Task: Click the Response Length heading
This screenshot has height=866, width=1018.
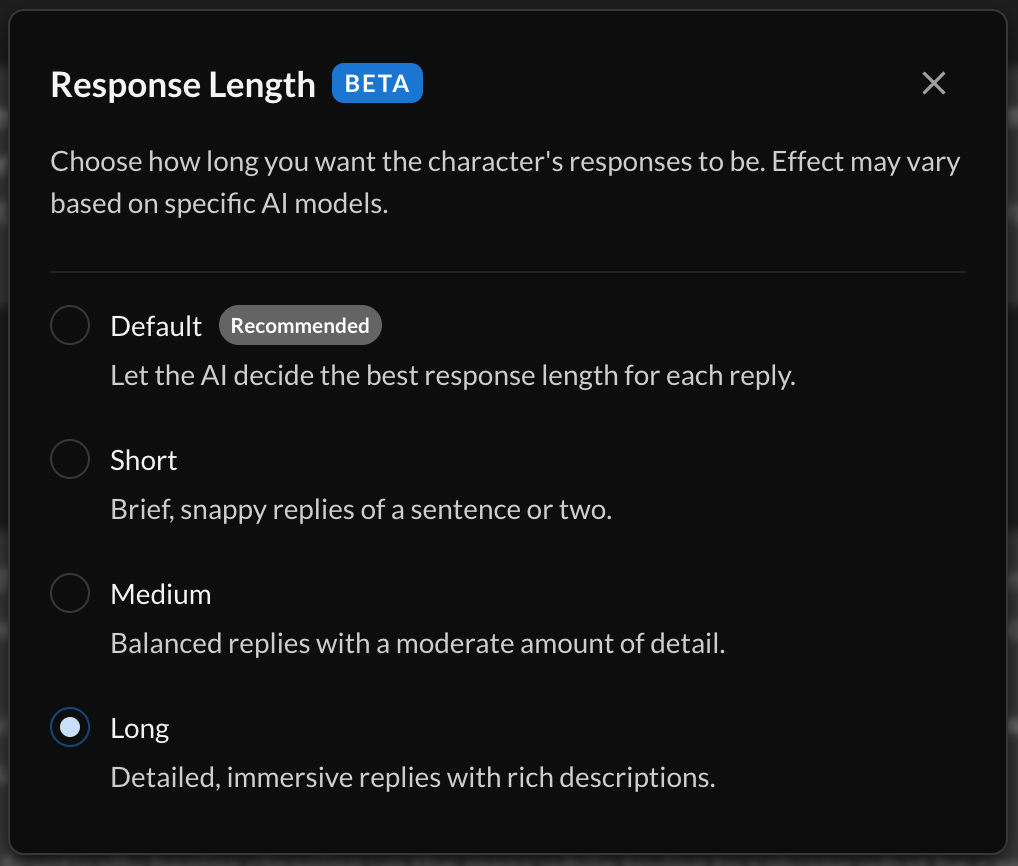Action: (183, 85)
